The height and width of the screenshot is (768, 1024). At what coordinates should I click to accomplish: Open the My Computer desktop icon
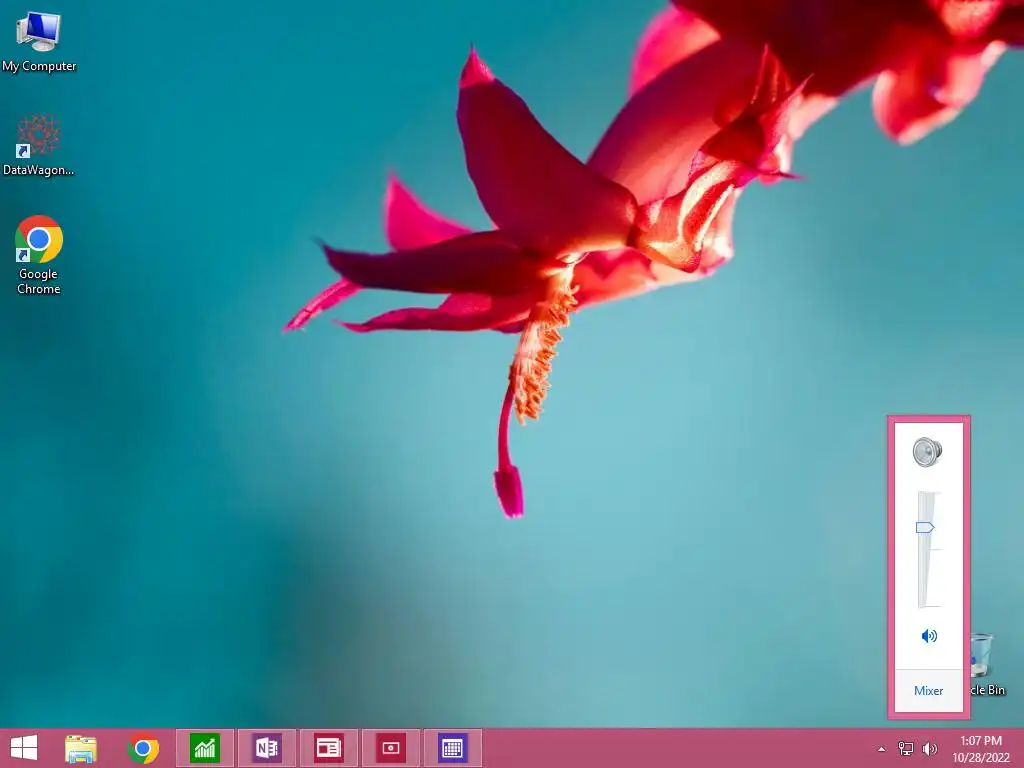[x=39, y=42]
